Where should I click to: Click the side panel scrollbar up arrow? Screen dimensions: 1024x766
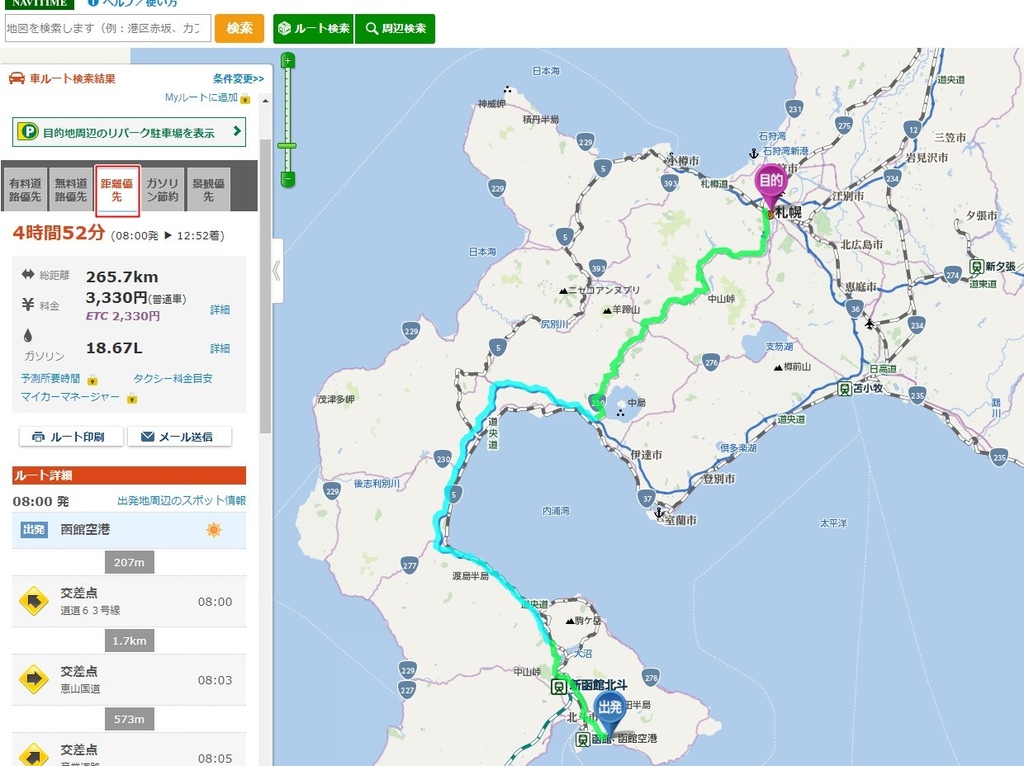coord(265,101)
